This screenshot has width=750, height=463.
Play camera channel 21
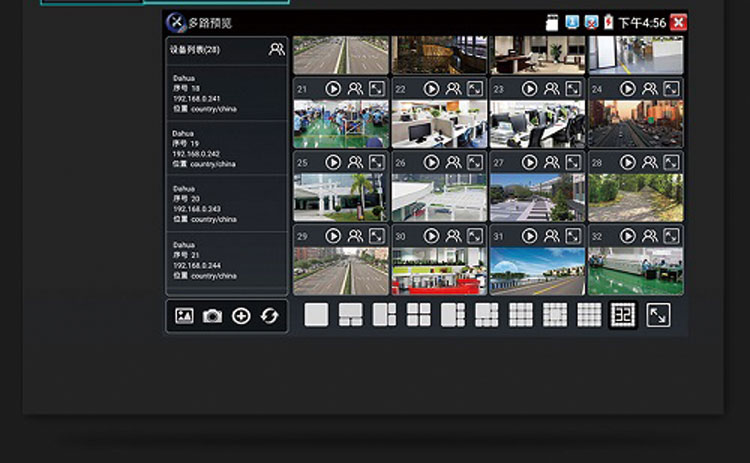(333, 89)
